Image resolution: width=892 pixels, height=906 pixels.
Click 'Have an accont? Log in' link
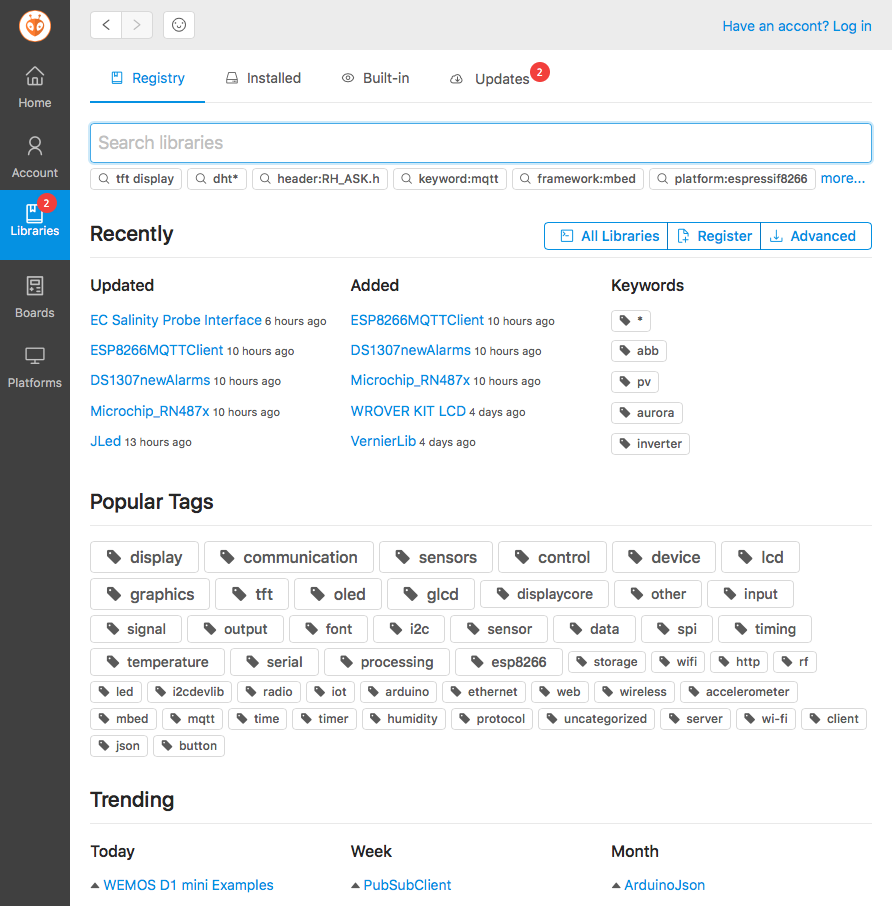click(797, 26)
